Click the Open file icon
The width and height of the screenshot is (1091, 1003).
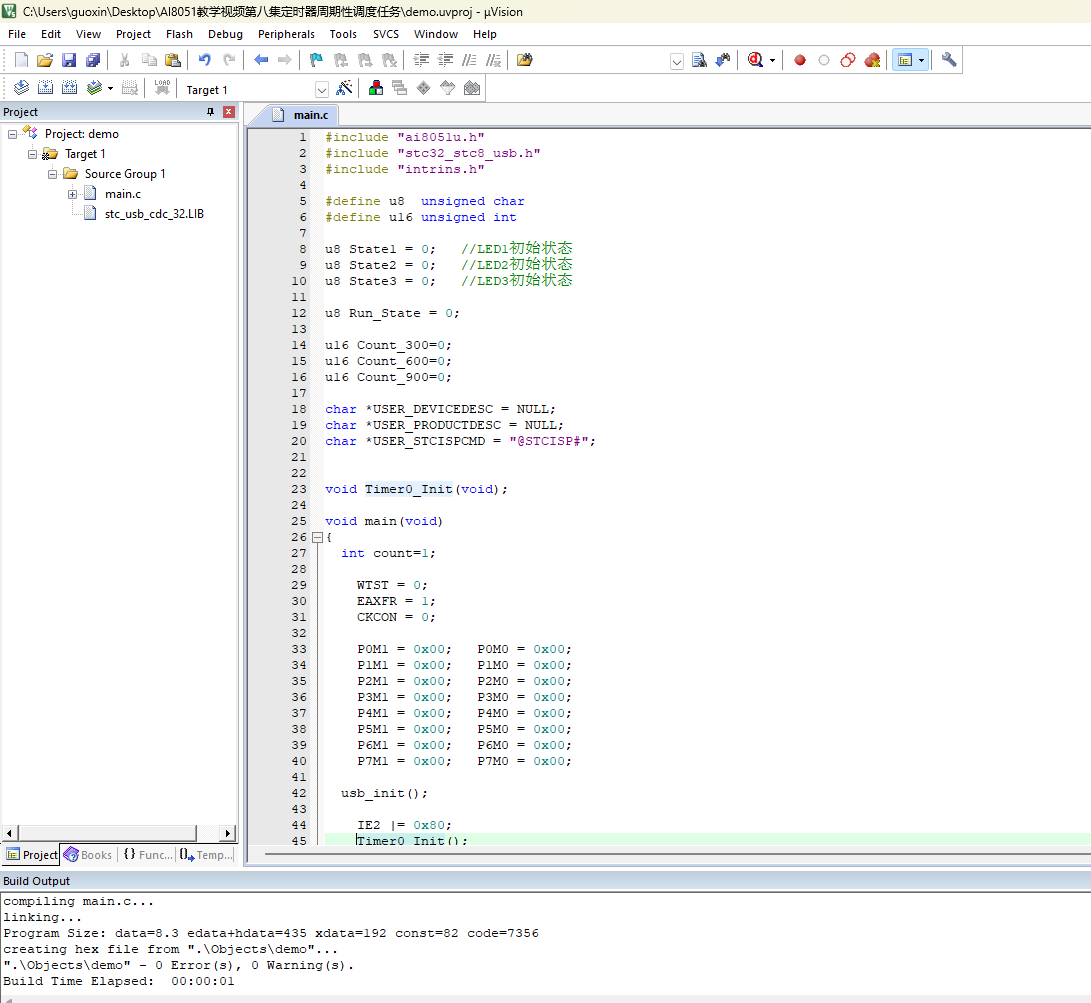tap(45, 60)
